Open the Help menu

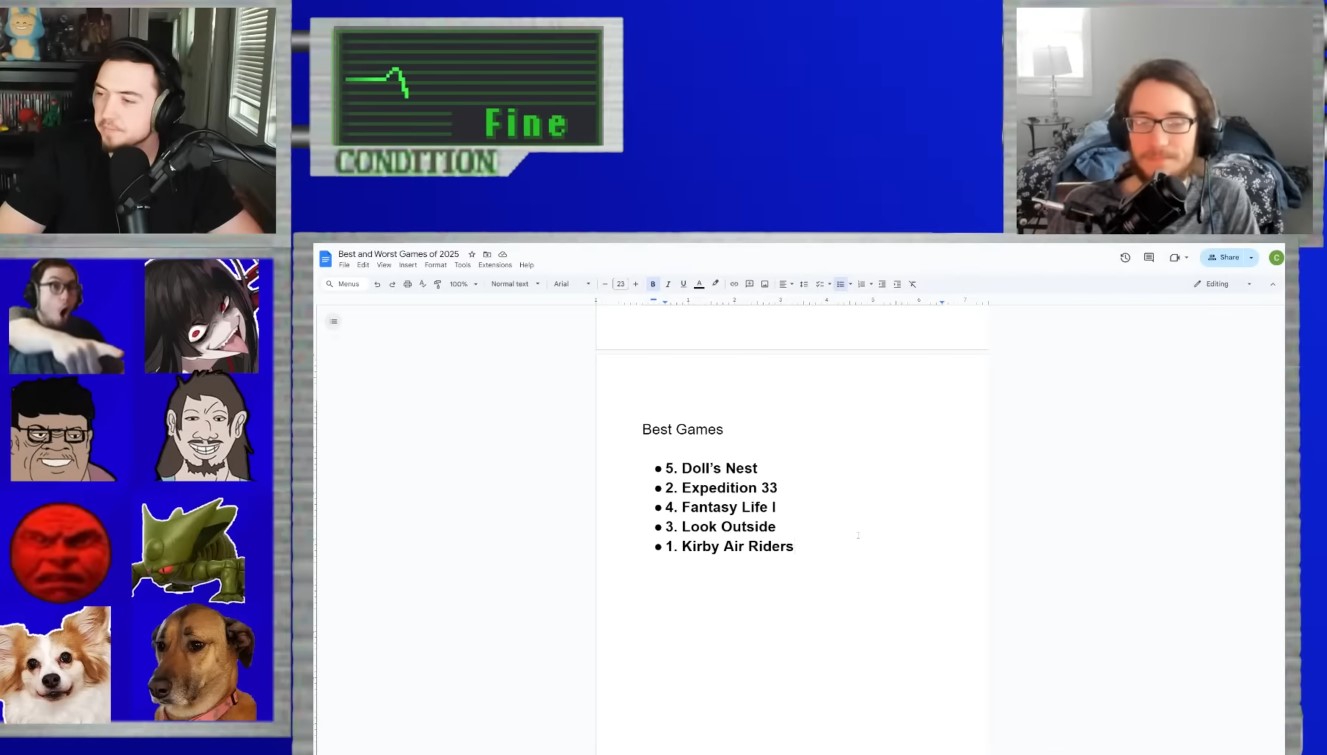point(526,266)
